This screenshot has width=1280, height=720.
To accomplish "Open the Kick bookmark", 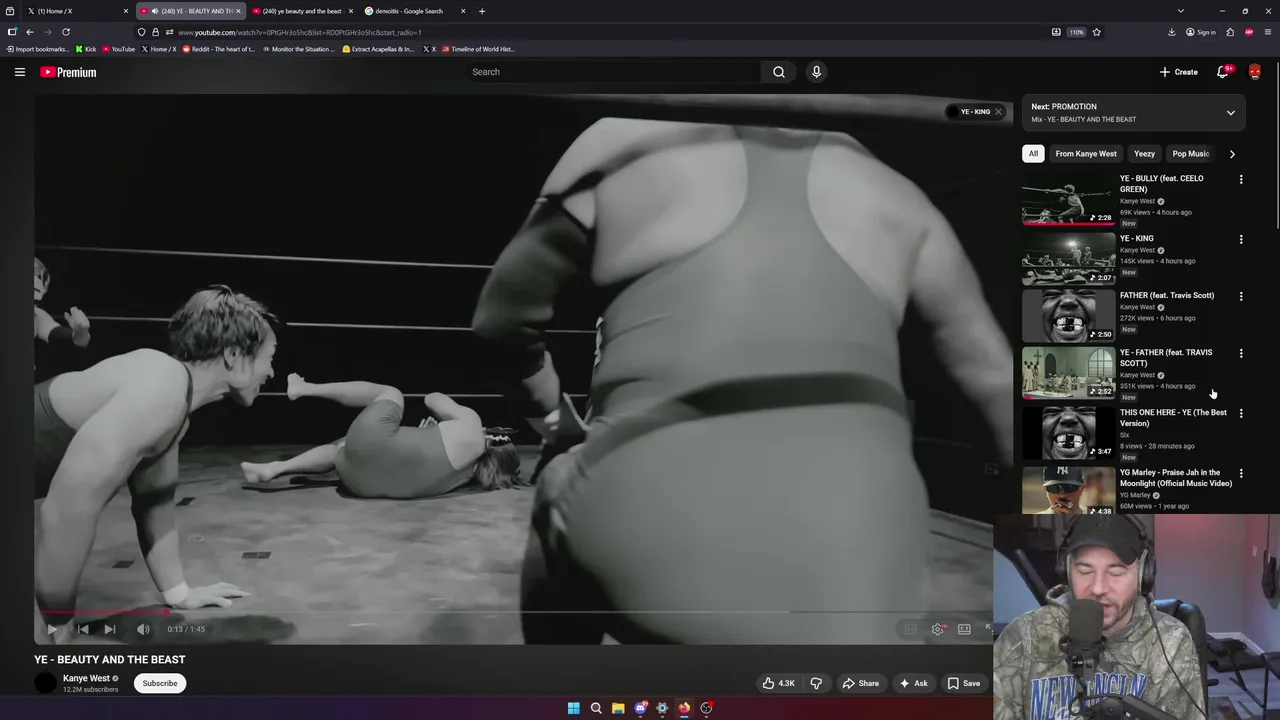I will pos(86,49).
